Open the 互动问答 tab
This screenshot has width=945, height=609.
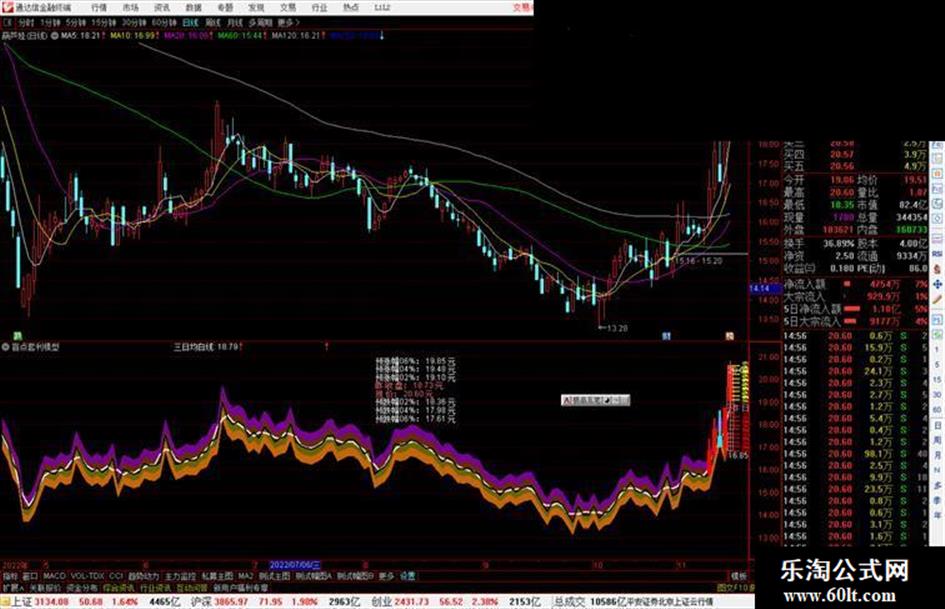pos(192,587)
